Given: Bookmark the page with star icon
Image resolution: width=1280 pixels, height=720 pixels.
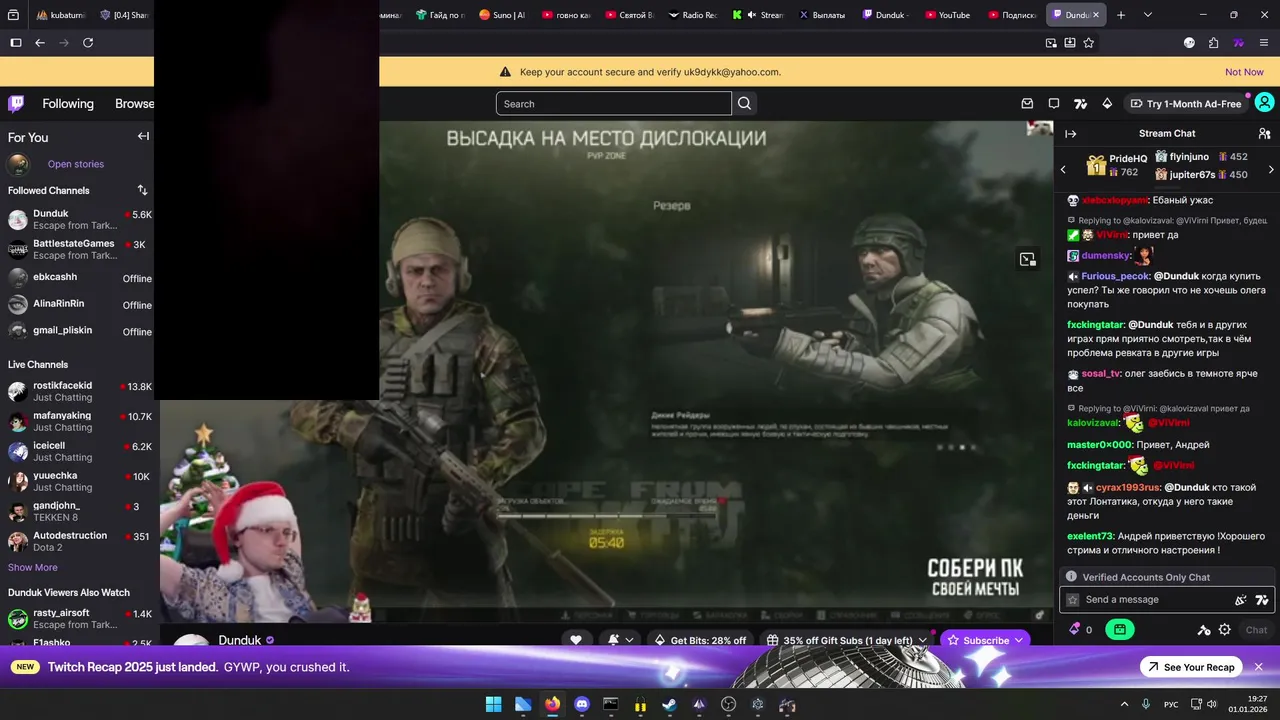Looking at the screenshot, I should [x=1089, y=43].
